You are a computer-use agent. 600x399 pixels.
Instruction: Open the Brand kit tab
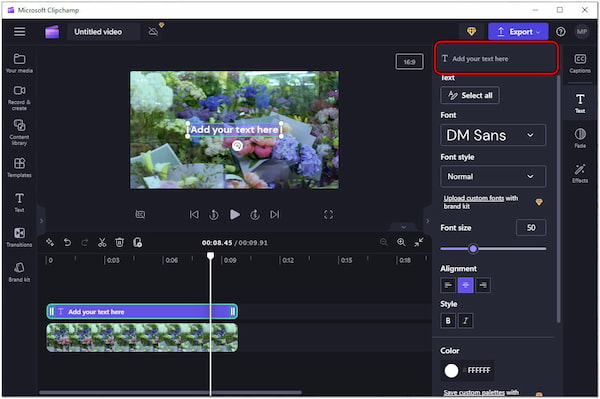click(19, 272)
